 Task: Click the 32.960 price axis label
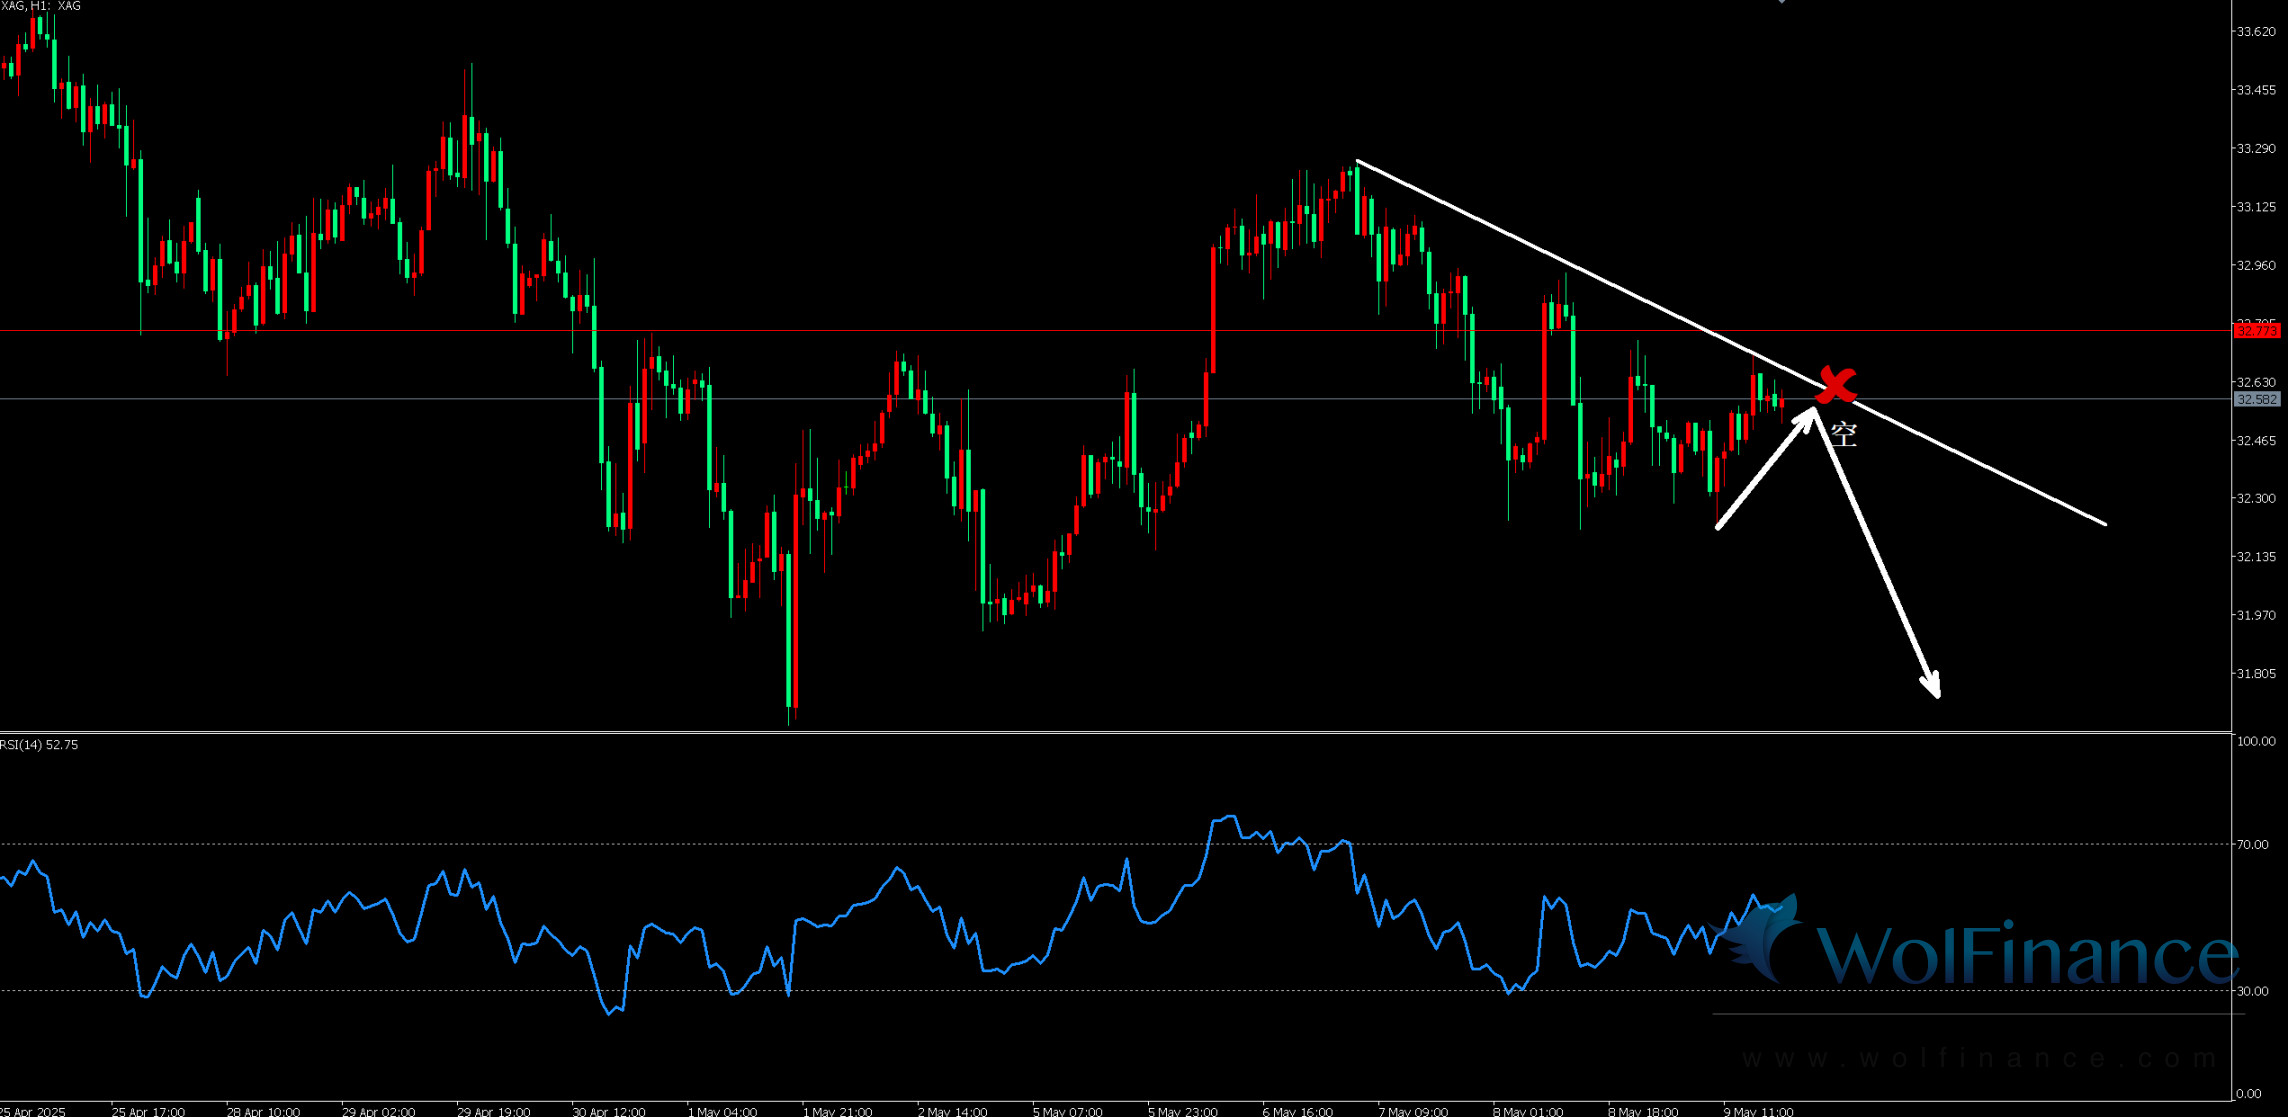coord(2255,266)
